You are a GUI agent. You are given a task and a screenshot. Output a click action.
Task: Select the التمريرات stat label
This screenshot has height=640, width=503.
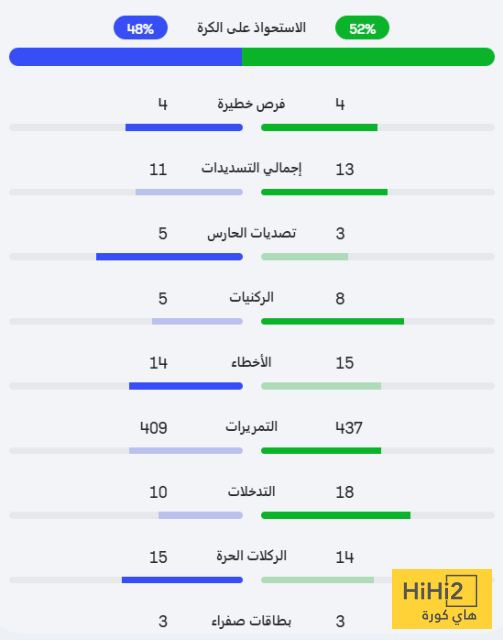pos(251,427)
